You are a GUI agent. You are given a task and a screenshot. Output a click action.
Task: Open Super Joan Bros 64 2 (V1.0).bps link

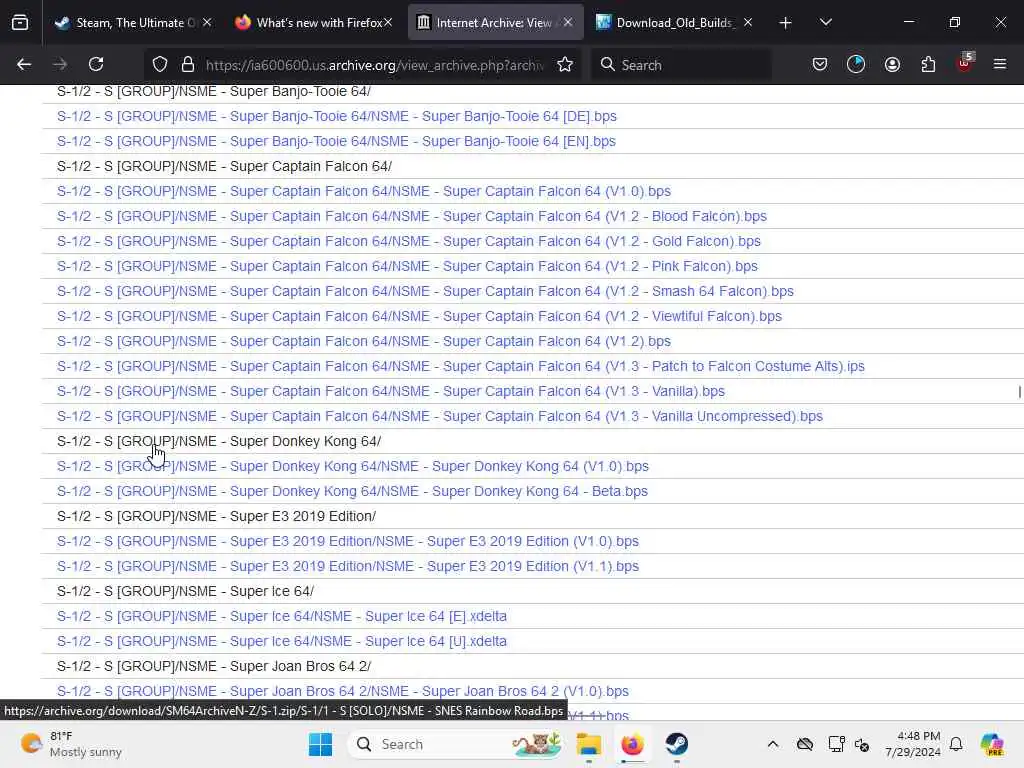342,692
